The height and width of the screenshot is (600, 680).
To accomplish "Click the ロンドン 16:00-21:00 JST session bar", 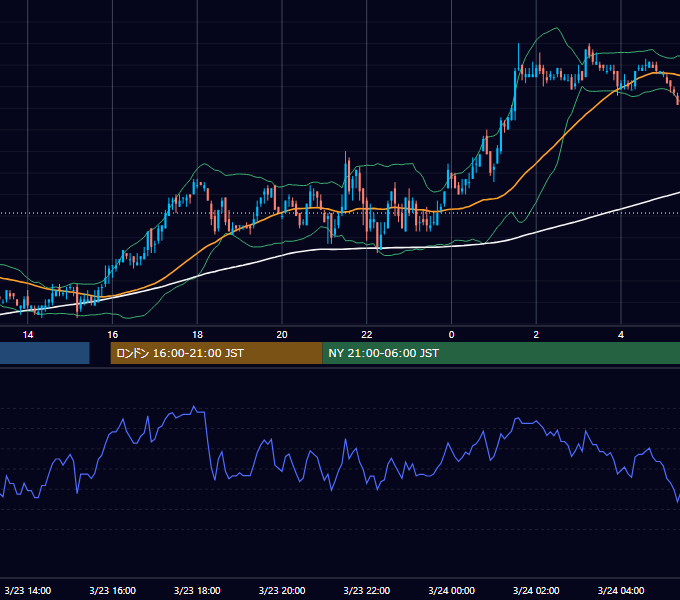I will coord(216,353).
